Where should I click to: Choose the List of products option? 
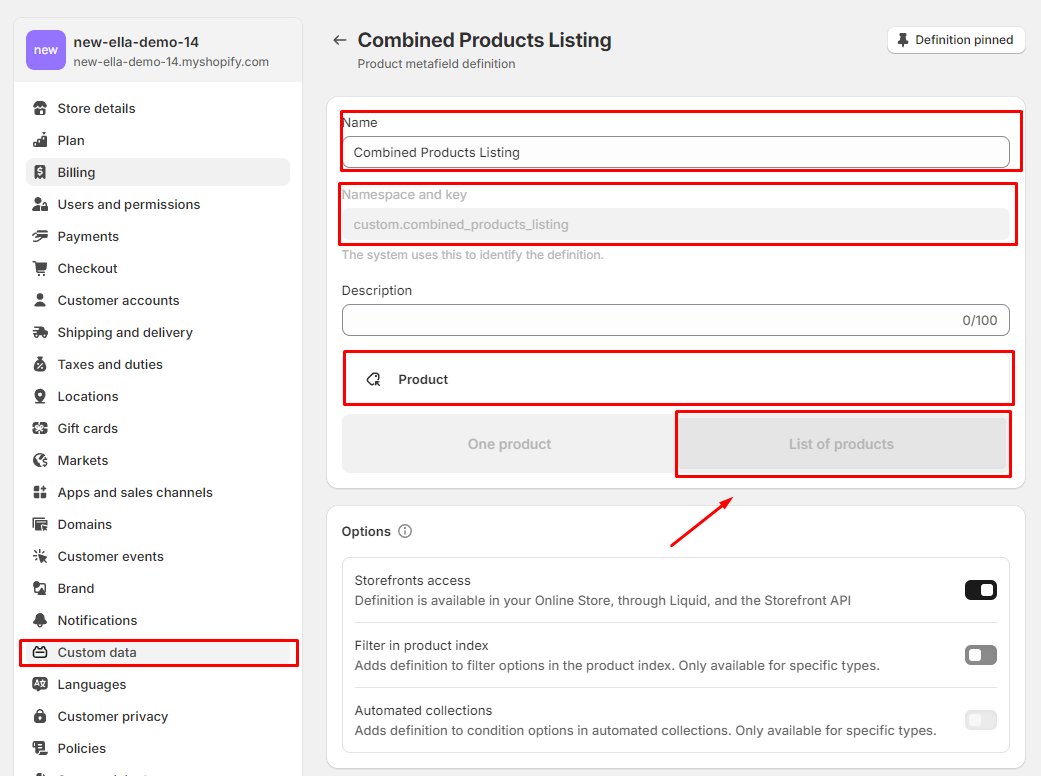841,444
